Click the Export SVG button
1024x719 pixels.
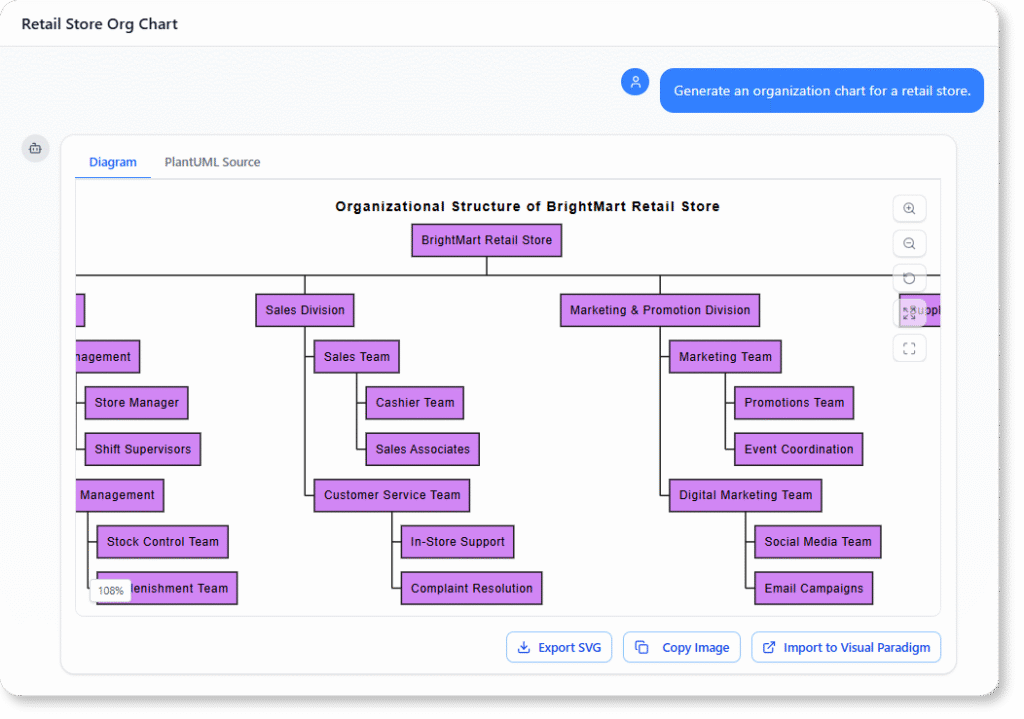point(558,647)
